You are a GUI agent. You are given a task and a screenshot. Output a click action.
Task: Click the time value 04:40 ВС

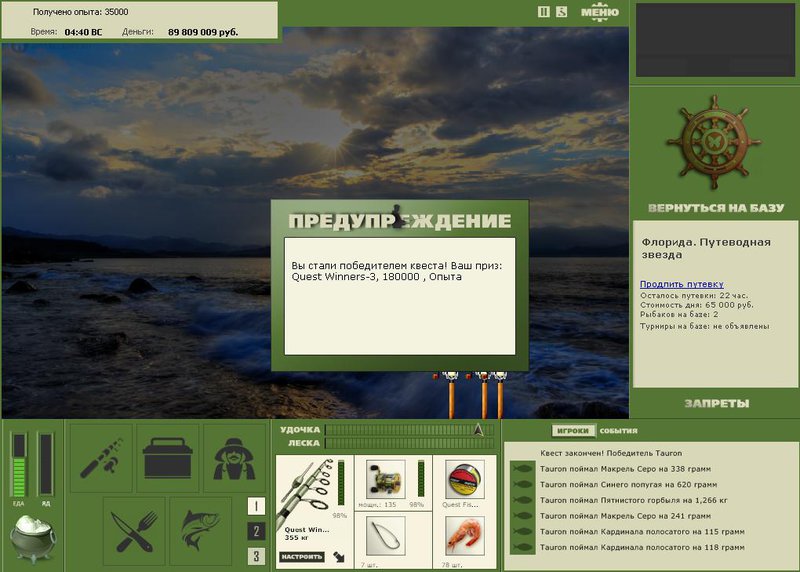[83, 32]
